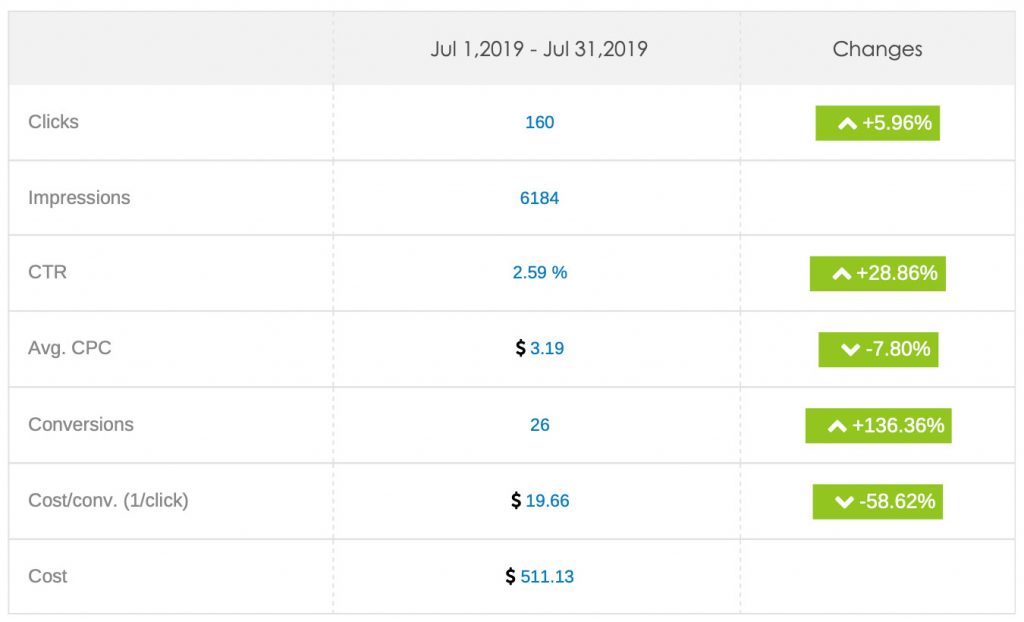Click the dollar sign beside 19.66
The height and width of the screenshot is (622, 1024).
pos(516,501)
